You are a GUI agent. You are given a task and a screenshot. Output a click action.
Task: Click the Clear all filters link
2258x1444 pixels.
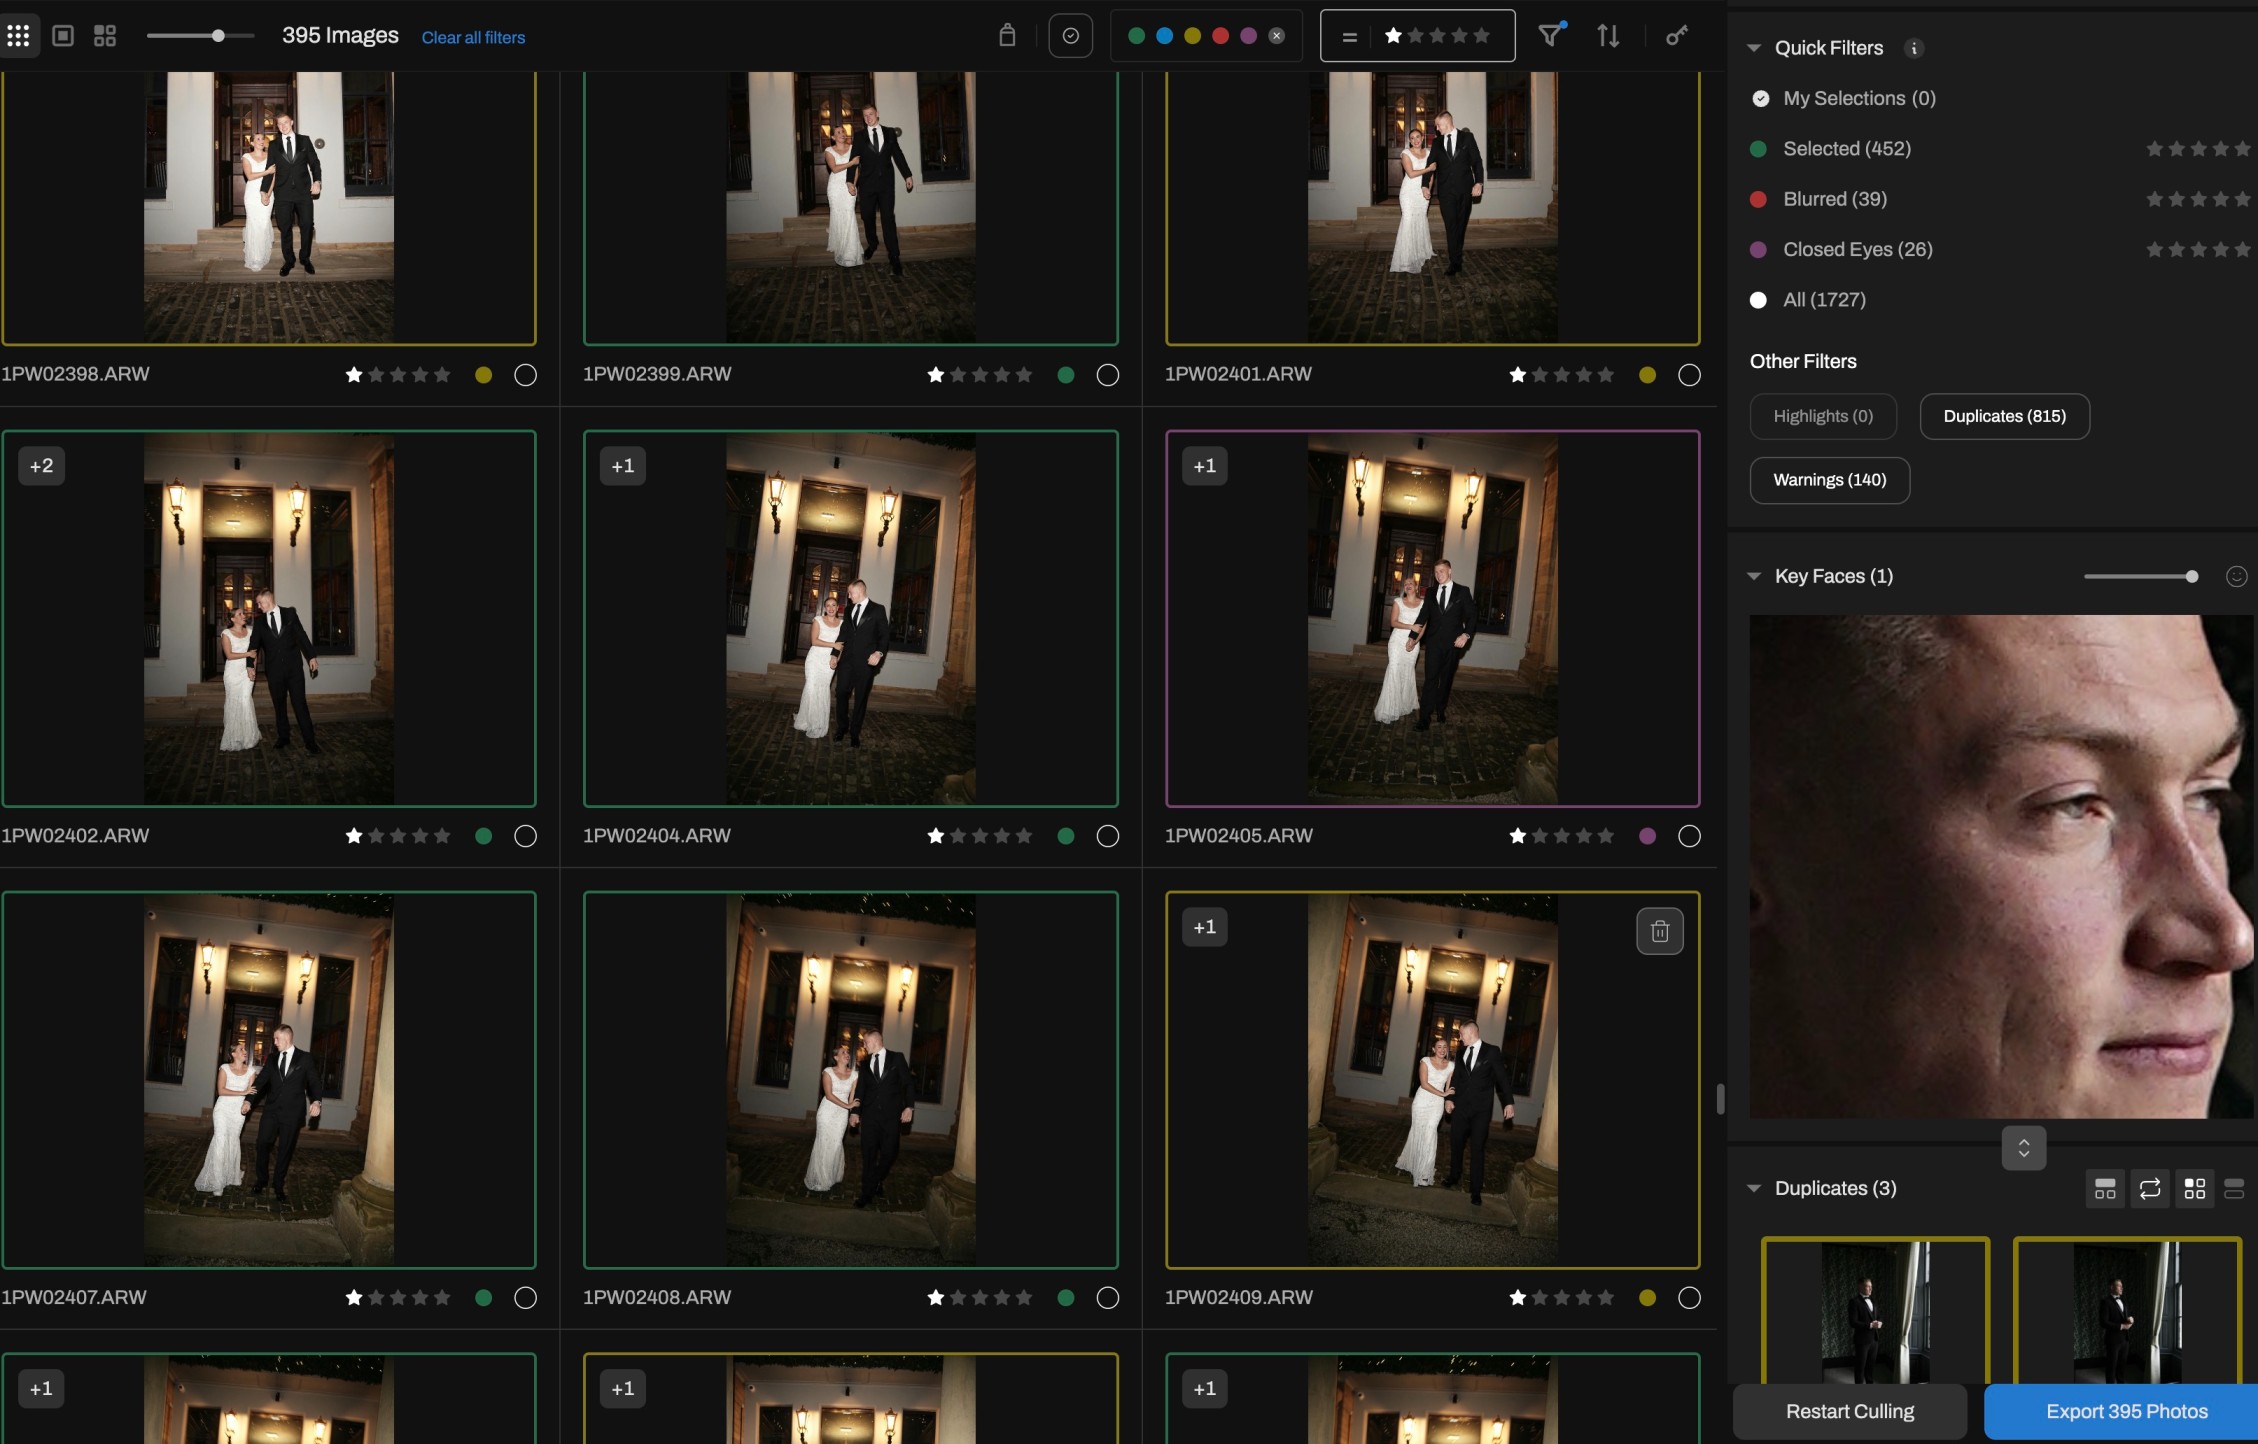point(473,37)
